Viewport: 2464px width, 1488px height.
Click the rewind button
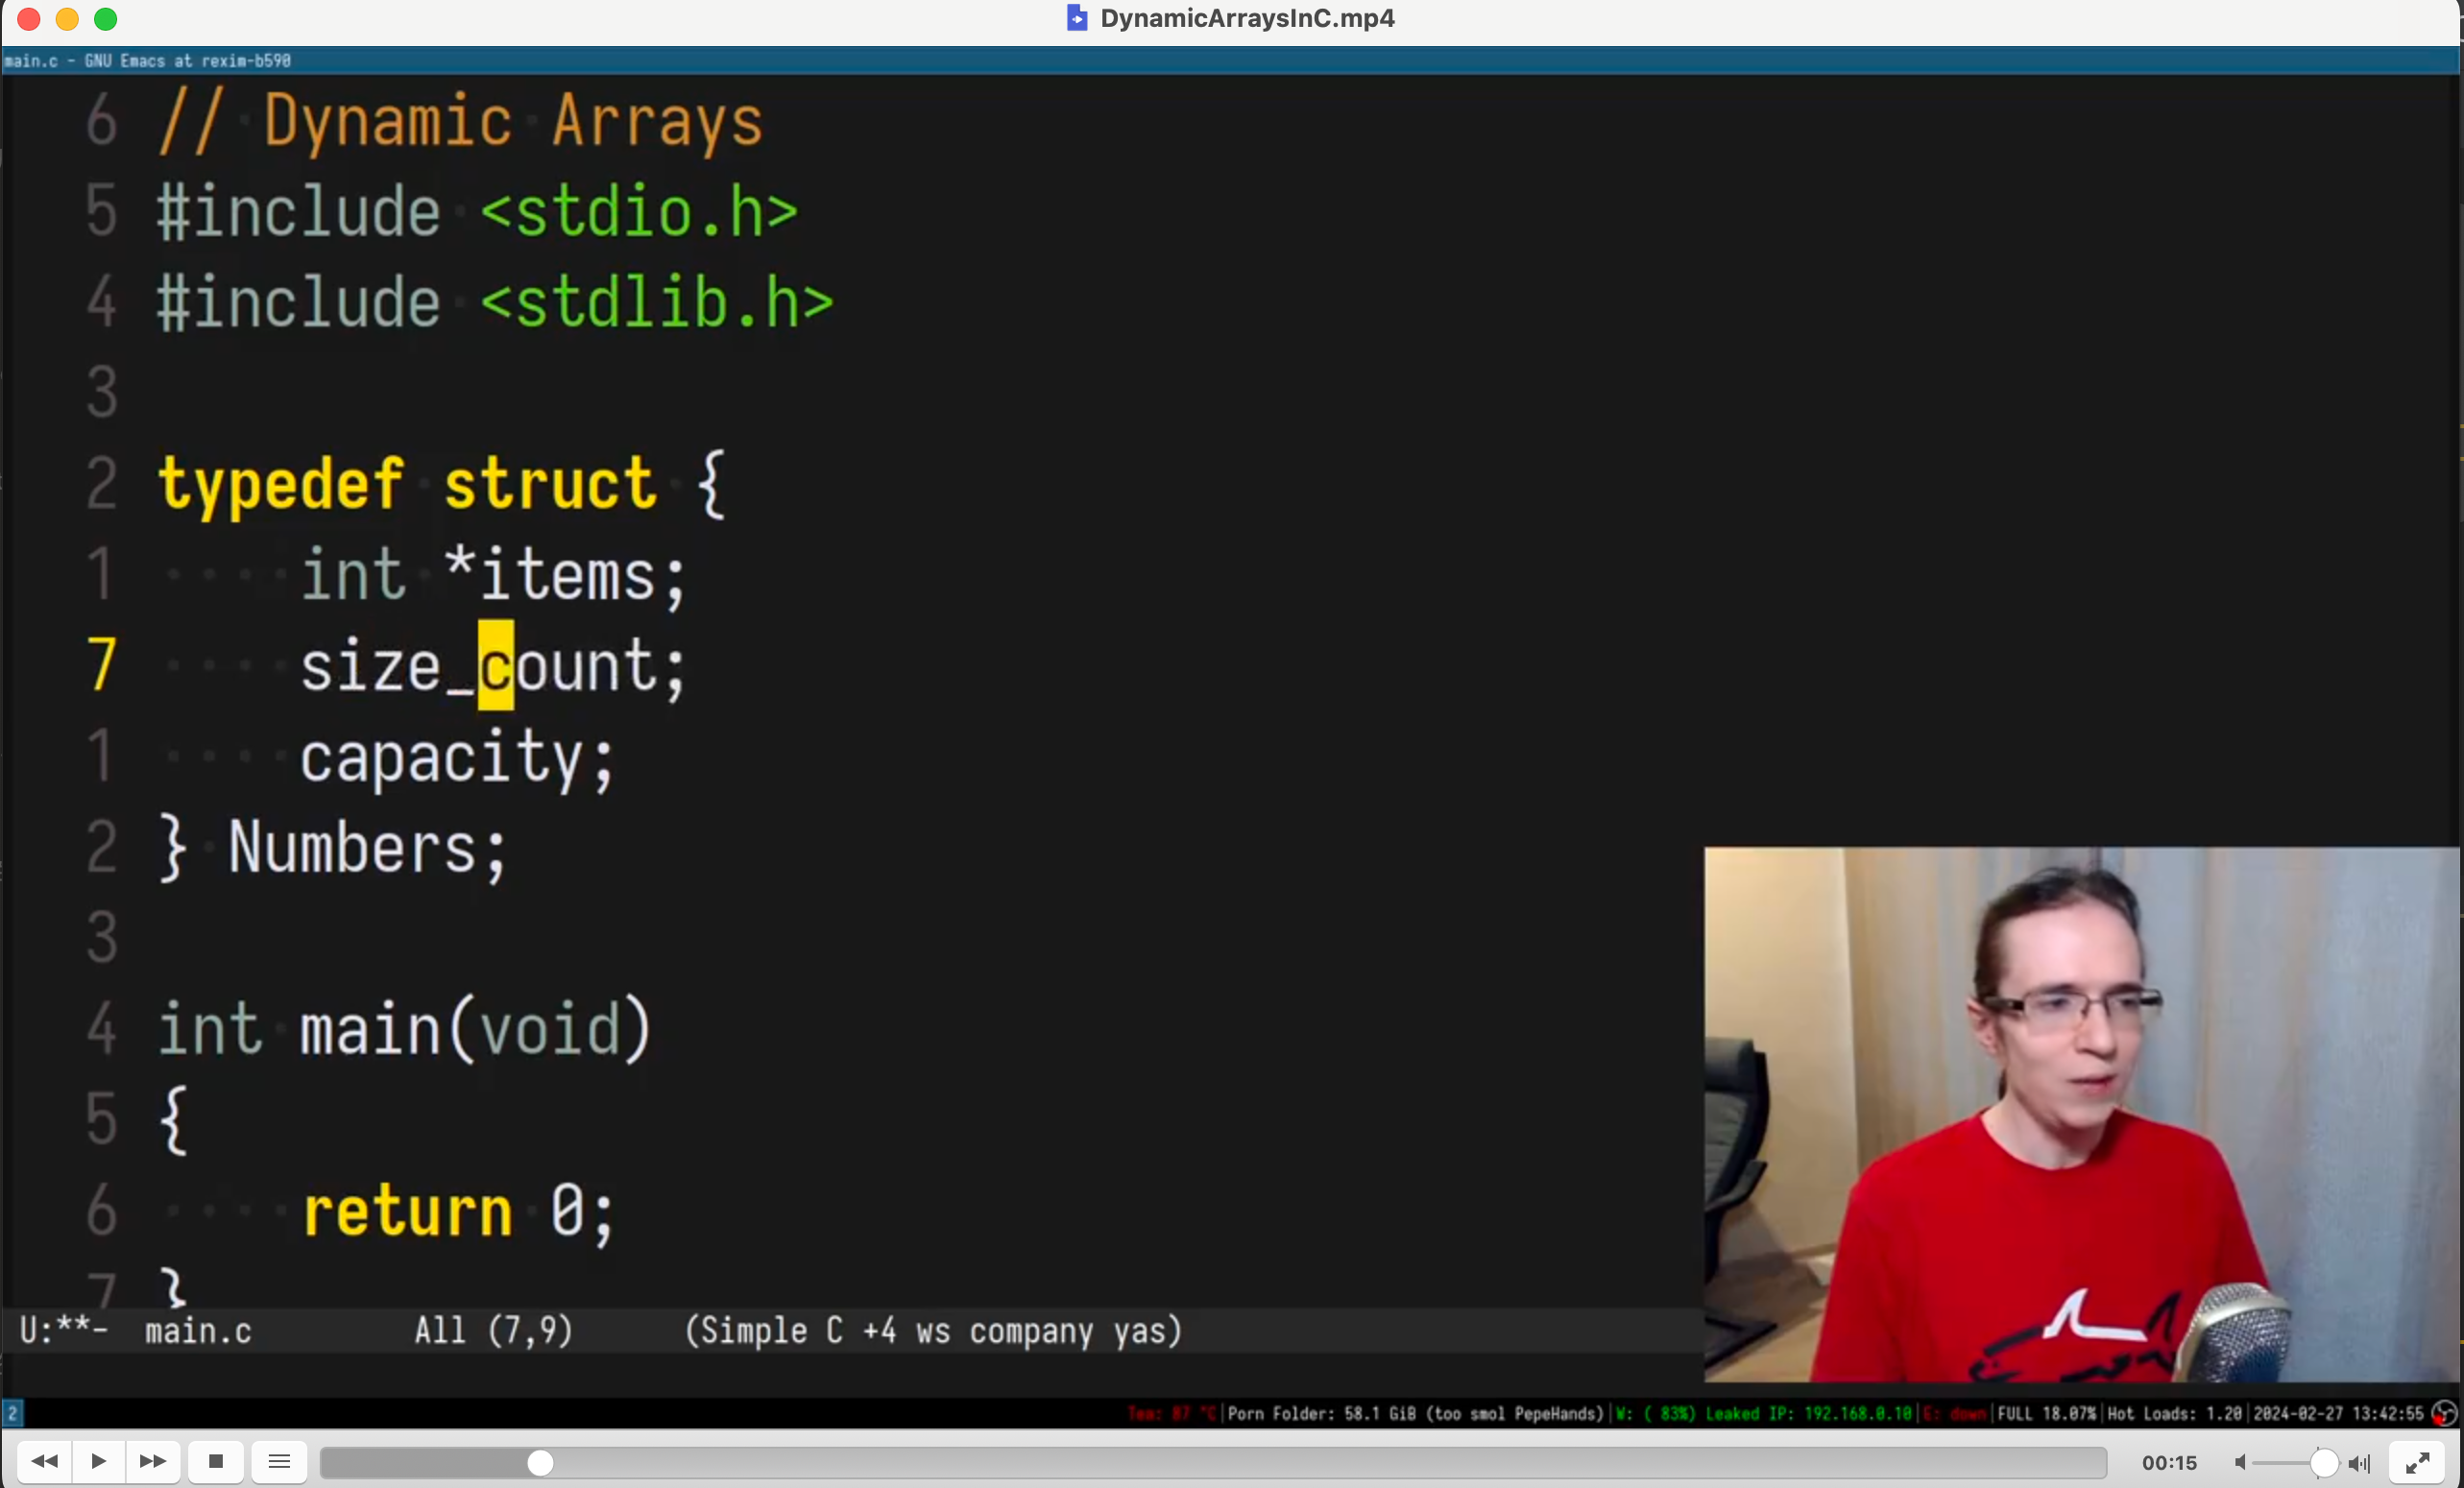(x=44, y=1462)
